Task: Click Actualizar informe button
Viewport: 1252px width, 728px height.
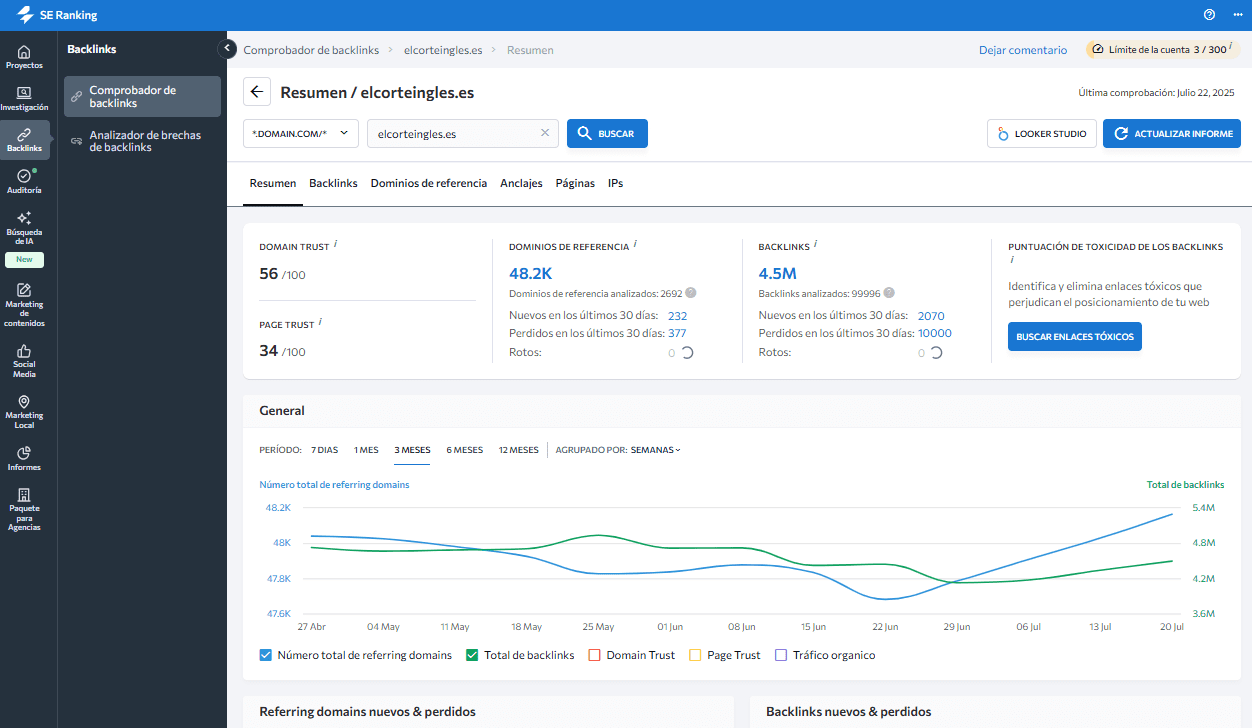Action: pos(1172,133)
